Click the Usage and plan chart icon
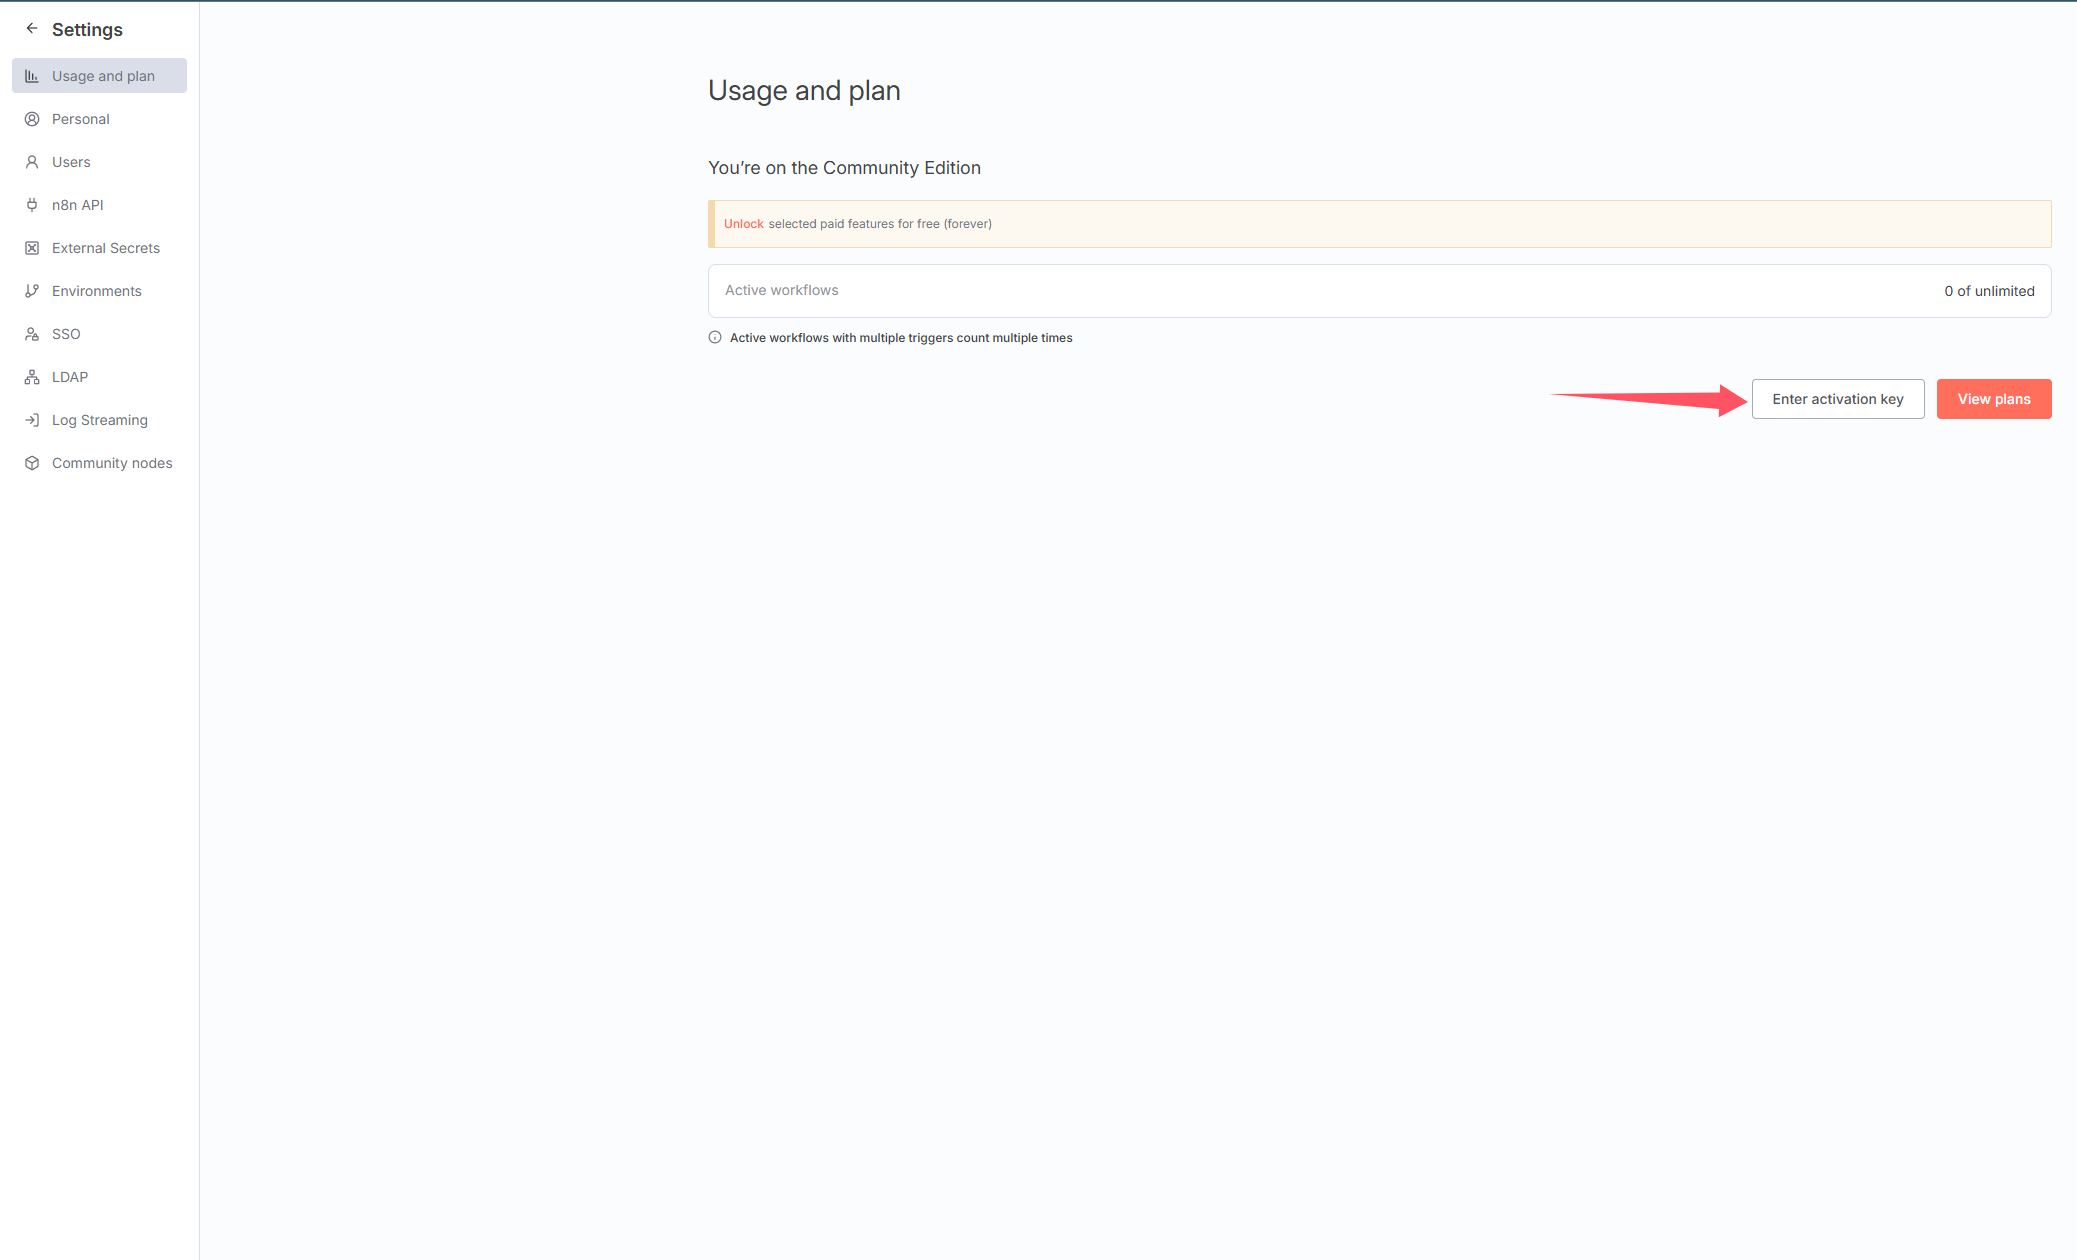Viewport: 2077px width, 1260px height. pyautogui.click(x=32, y=76)
